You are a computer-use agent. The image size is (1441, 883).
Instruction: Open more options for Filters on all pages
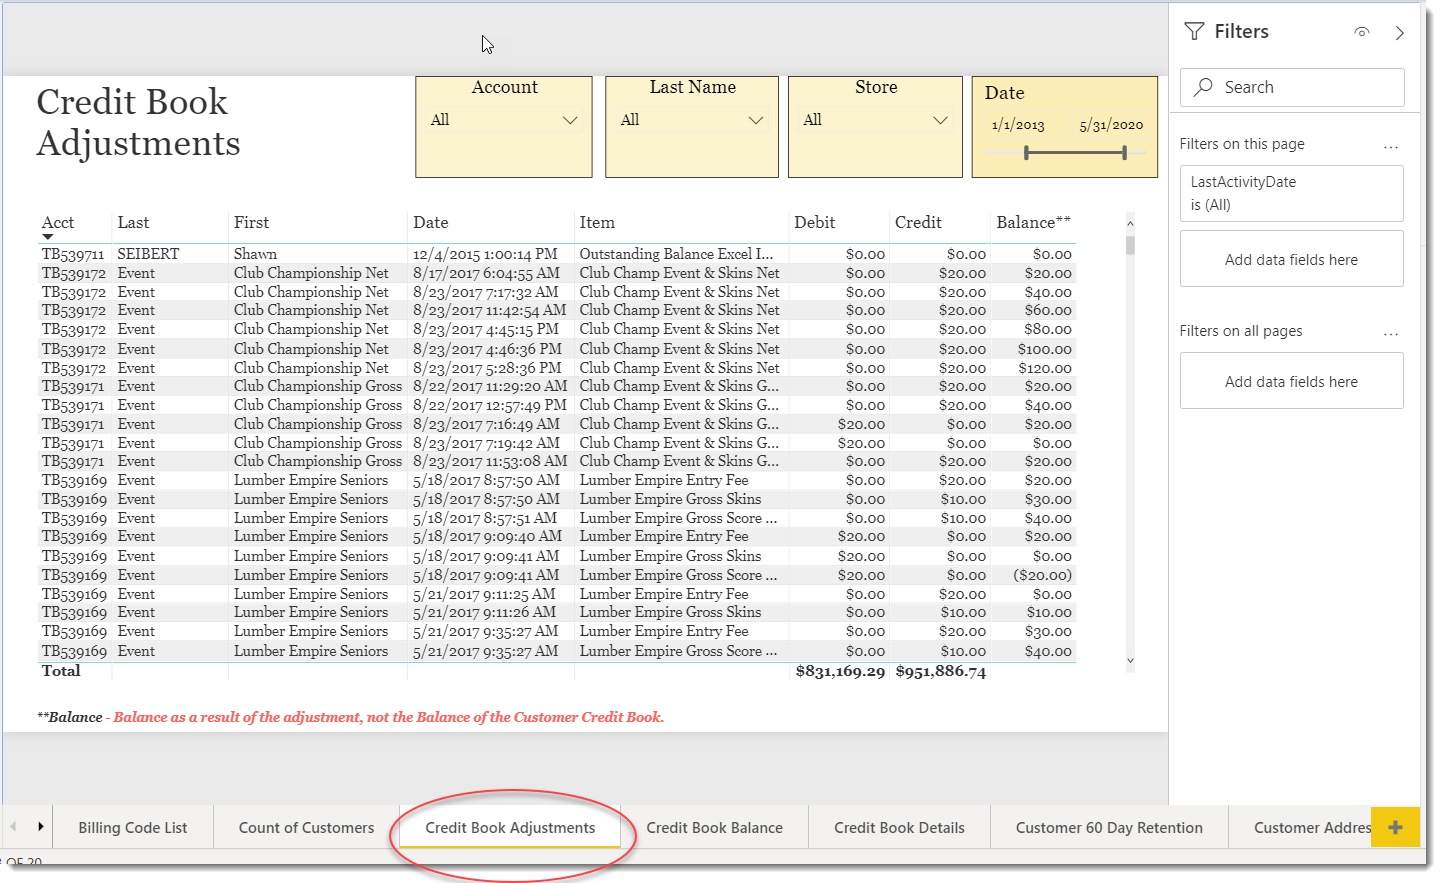pos(1391,333)
